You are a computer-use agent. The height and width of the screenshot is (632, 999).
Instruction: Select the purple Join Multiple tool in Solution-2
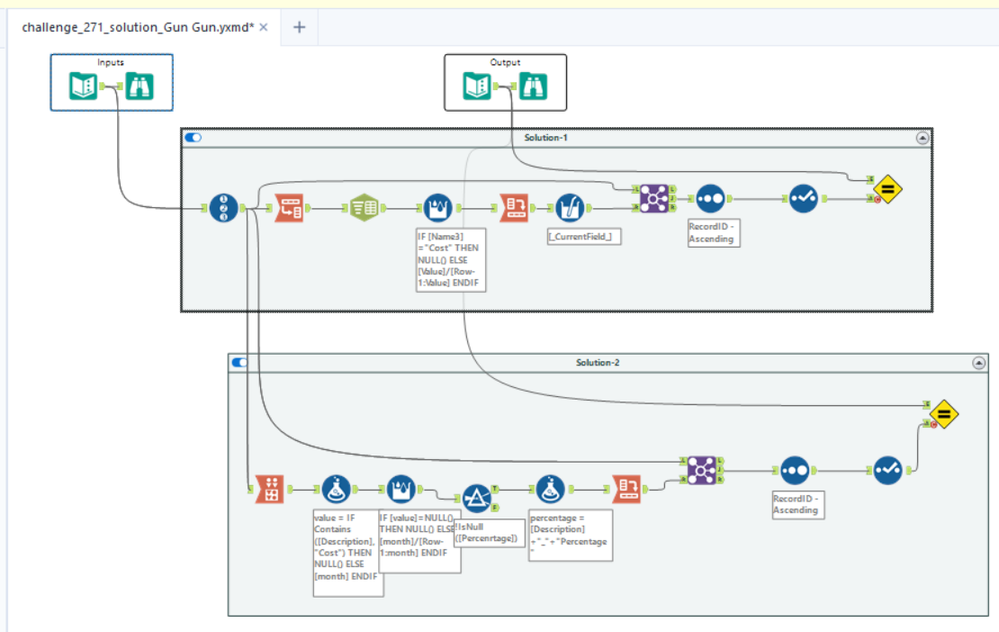pos(701,470)
